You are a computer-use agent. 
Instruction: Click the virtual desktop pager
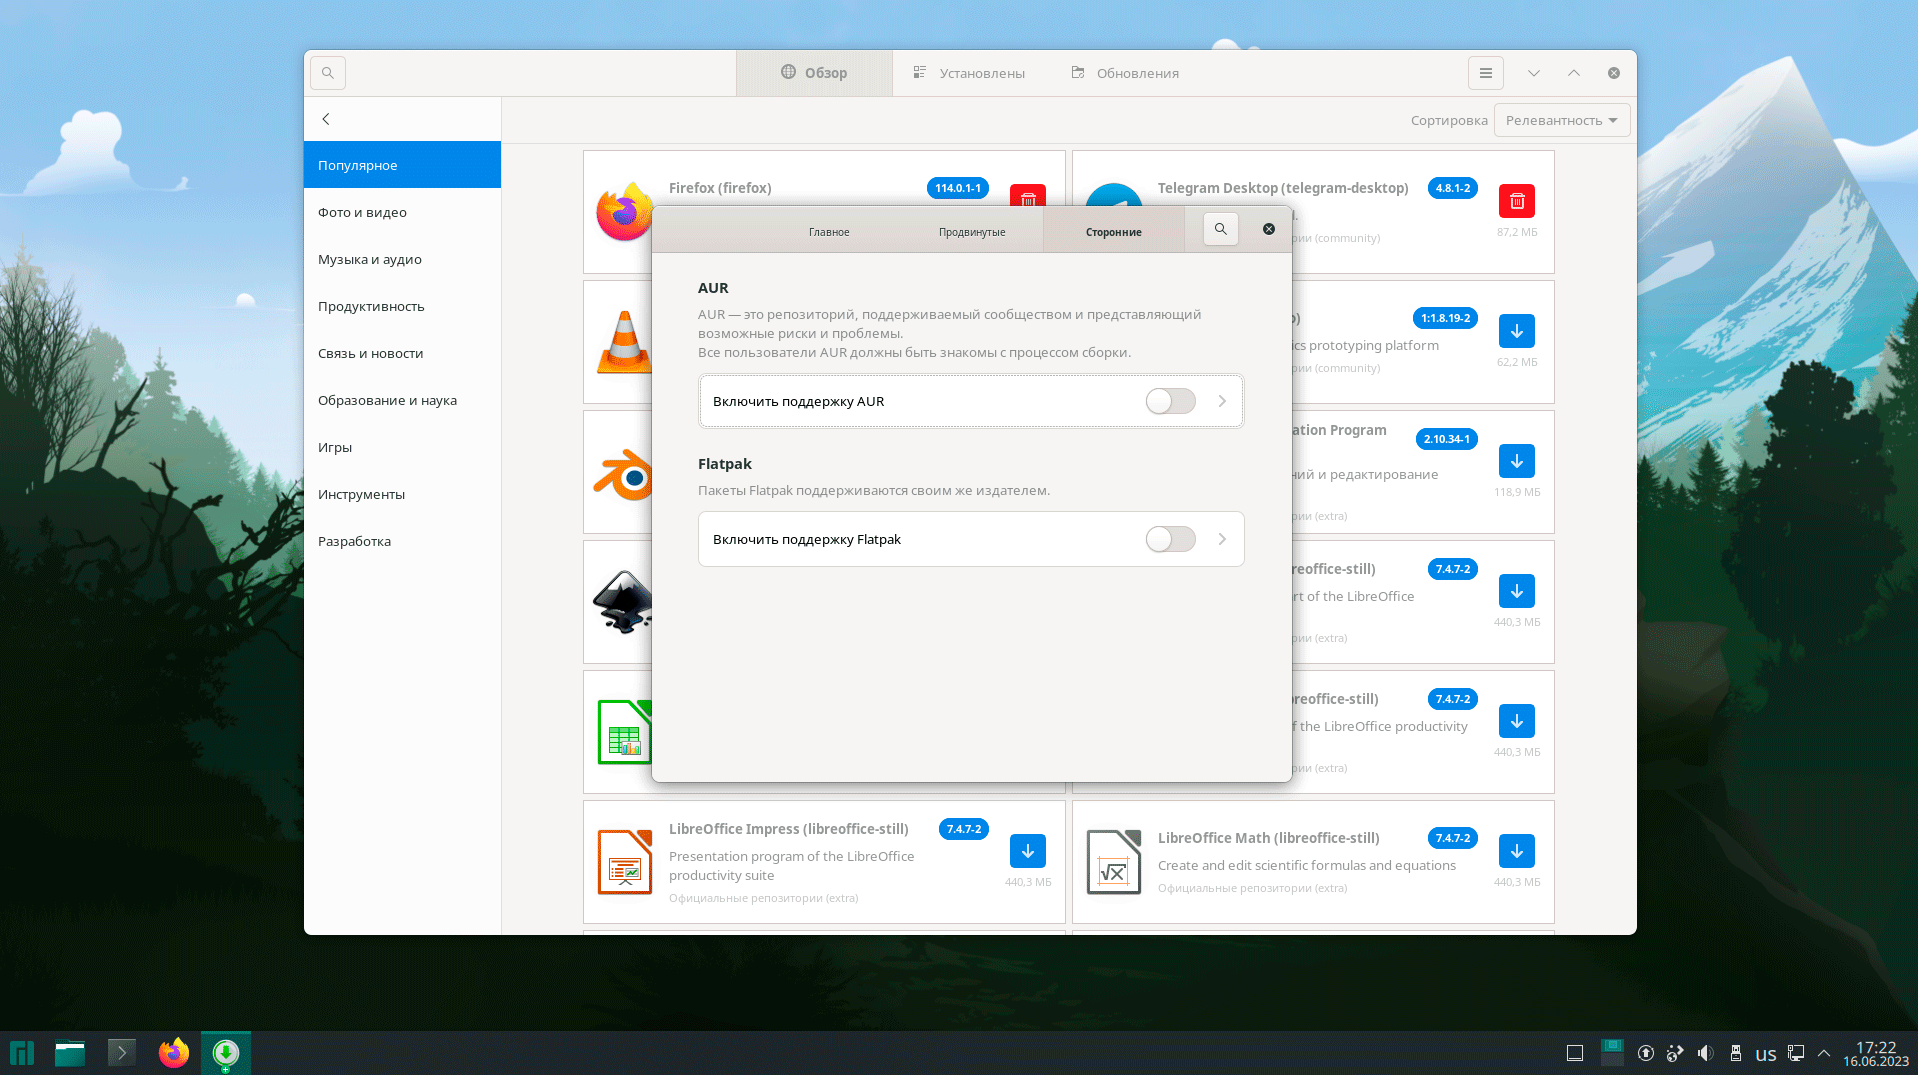click(1612, 1052)
